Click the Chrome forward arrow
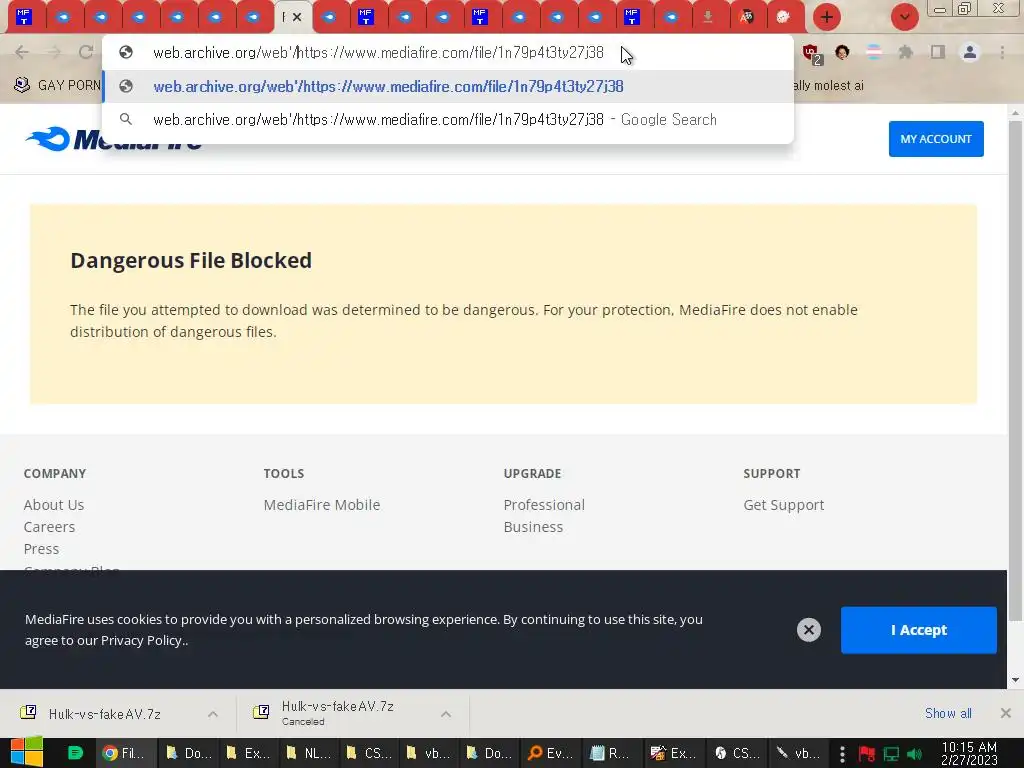The image size is (1024, 768). (x=54, y=52)
